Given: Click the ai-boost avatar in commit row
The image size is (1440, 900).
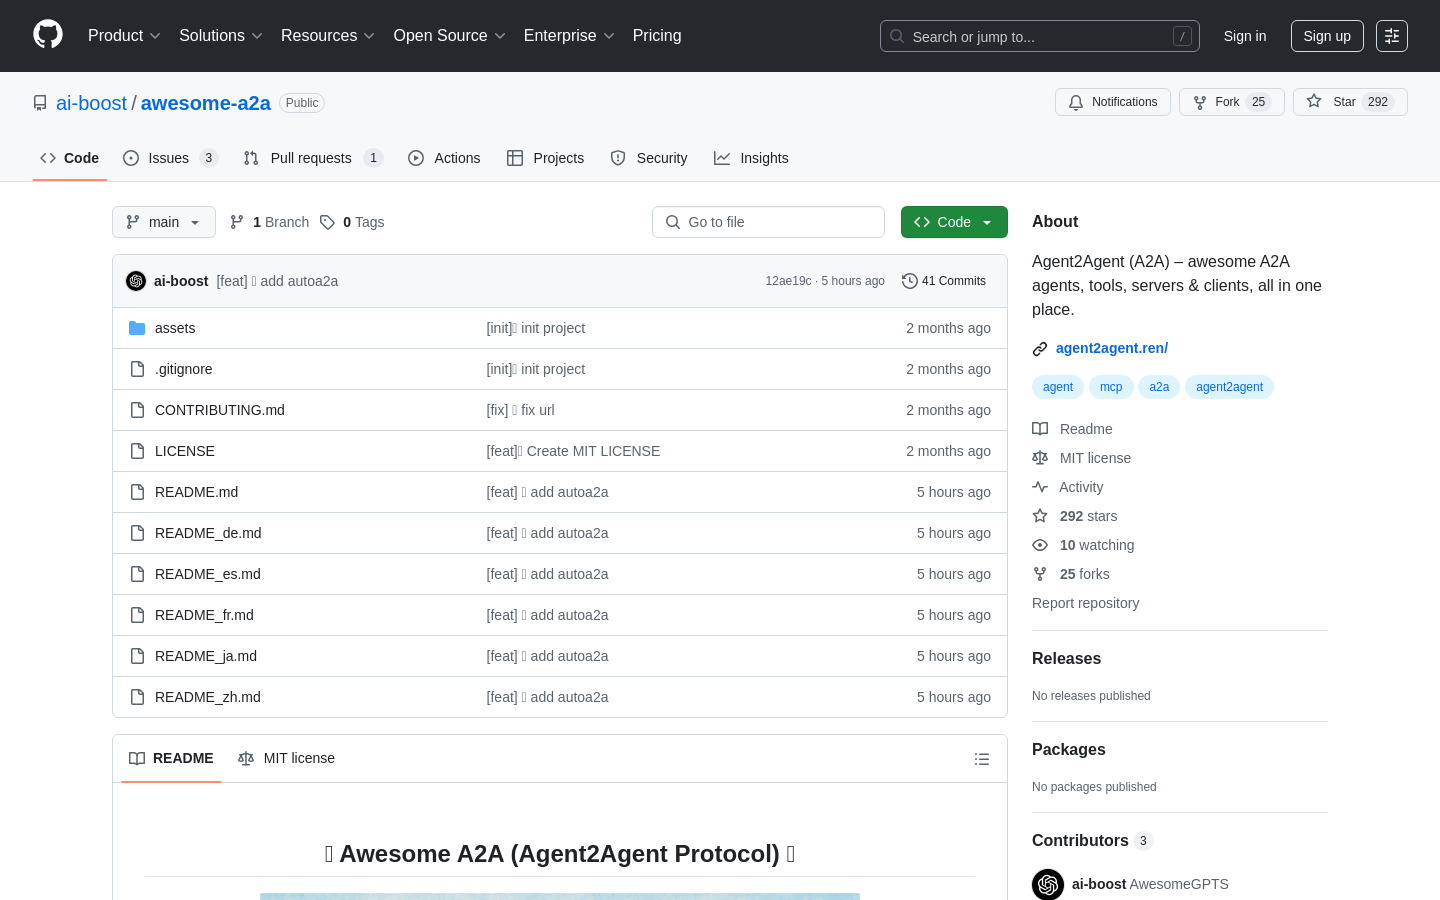Looking at the screenshot, I should tap(136, 281).
